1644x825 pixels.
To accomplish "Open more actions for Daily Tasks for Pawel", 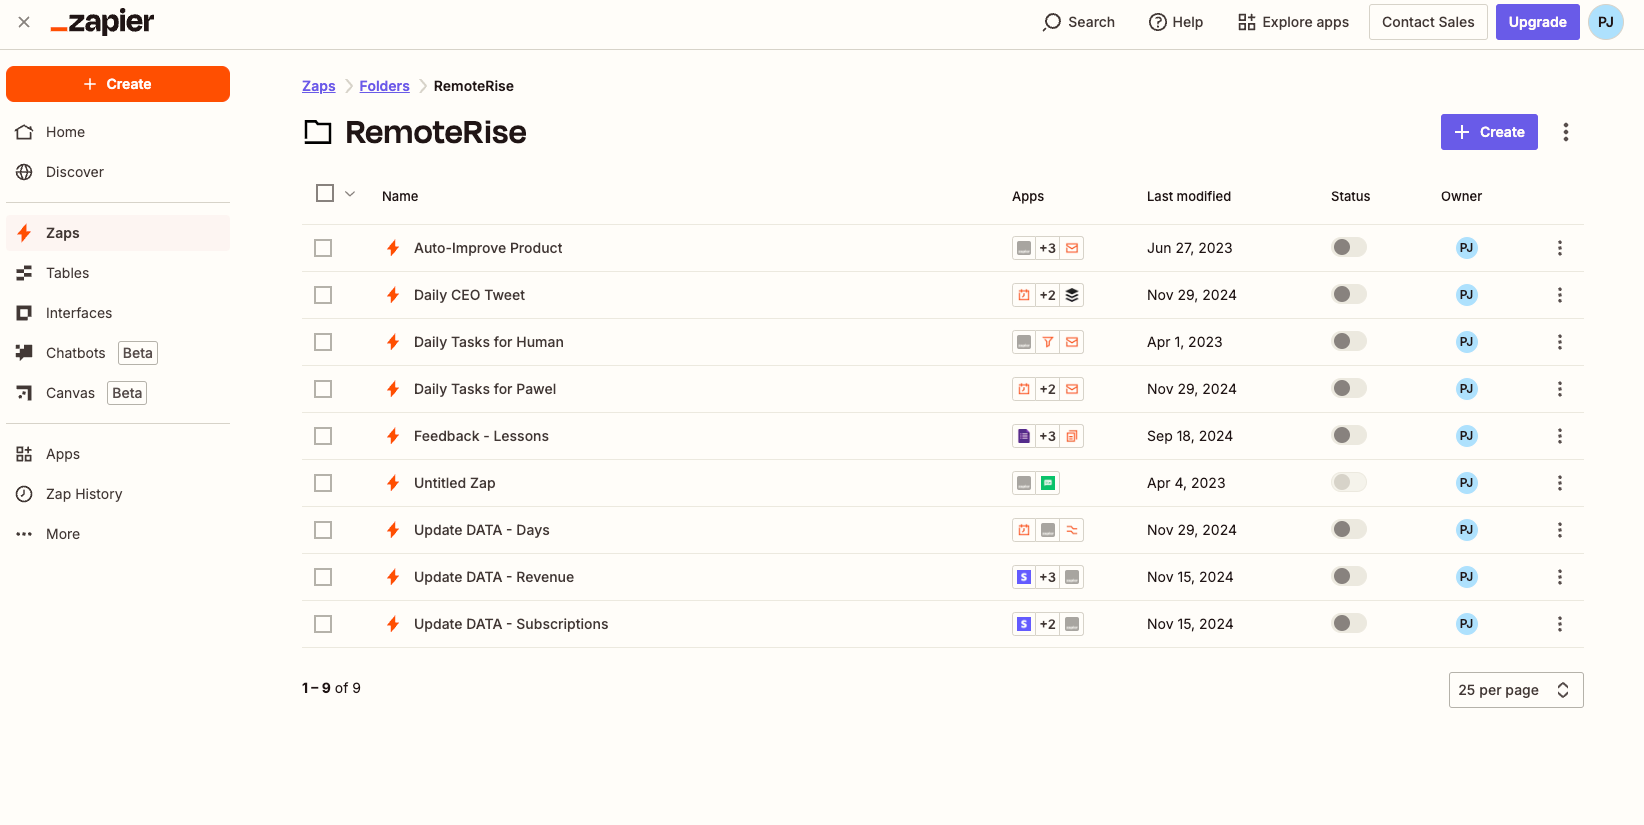I will pos(1560,389).
